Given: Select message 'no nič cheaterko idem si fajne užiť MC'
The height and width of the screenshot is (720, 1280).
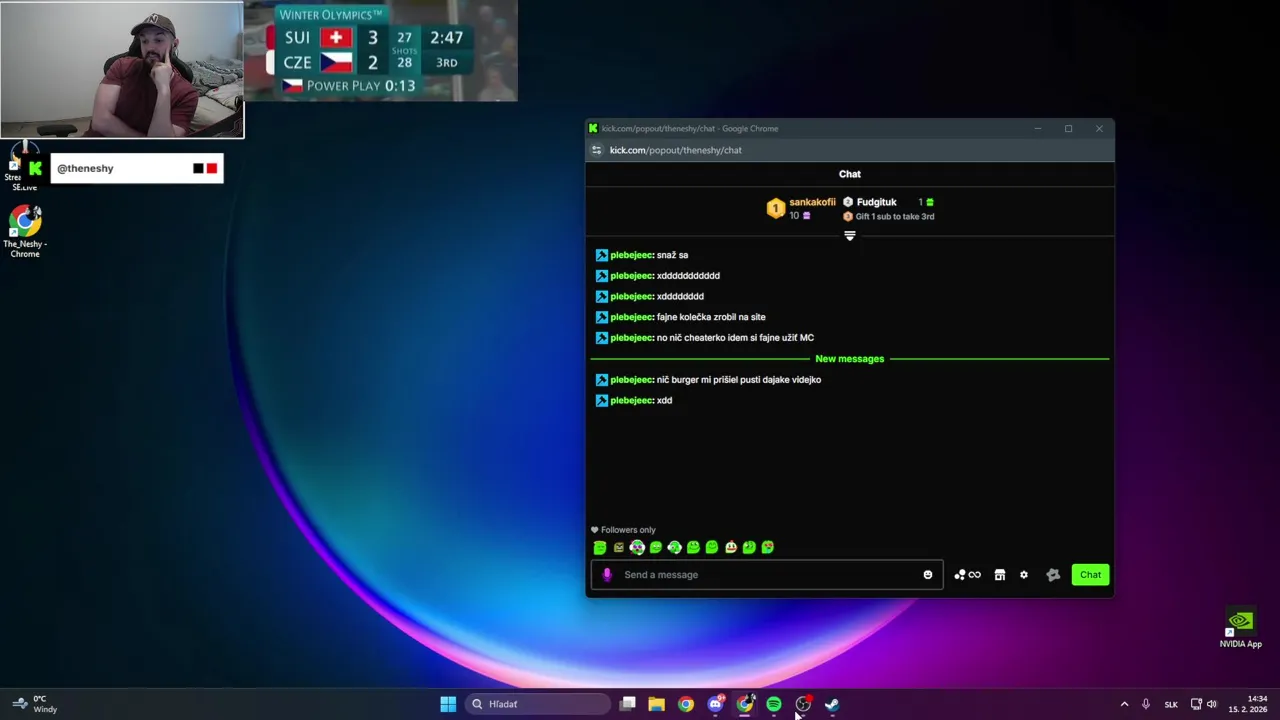Looking at the screenshot, I should pyautogui.click(x=735, y=338).
